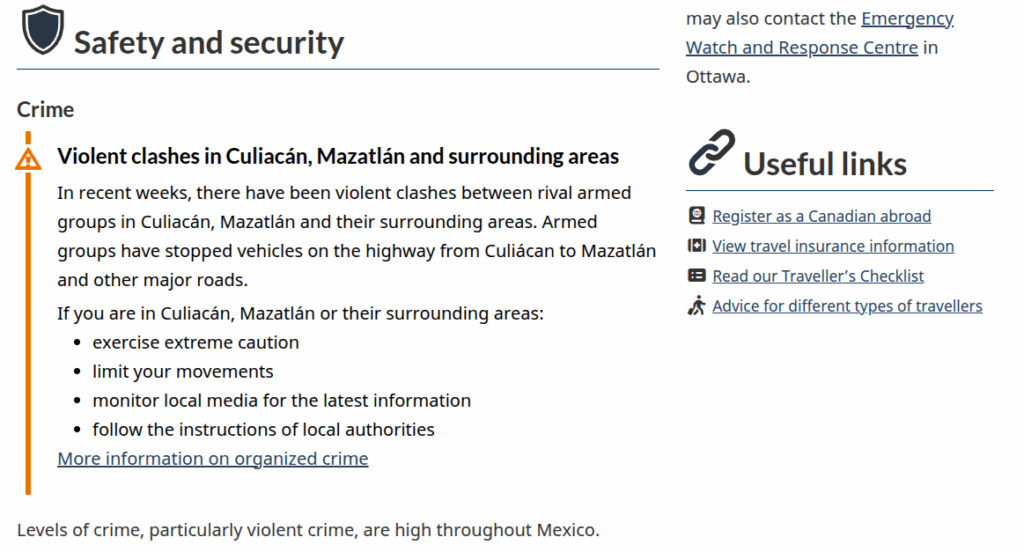Click the exercise extreme caution bullet
This screenshot has height=552, width=1024.
[x=195, y=342]
